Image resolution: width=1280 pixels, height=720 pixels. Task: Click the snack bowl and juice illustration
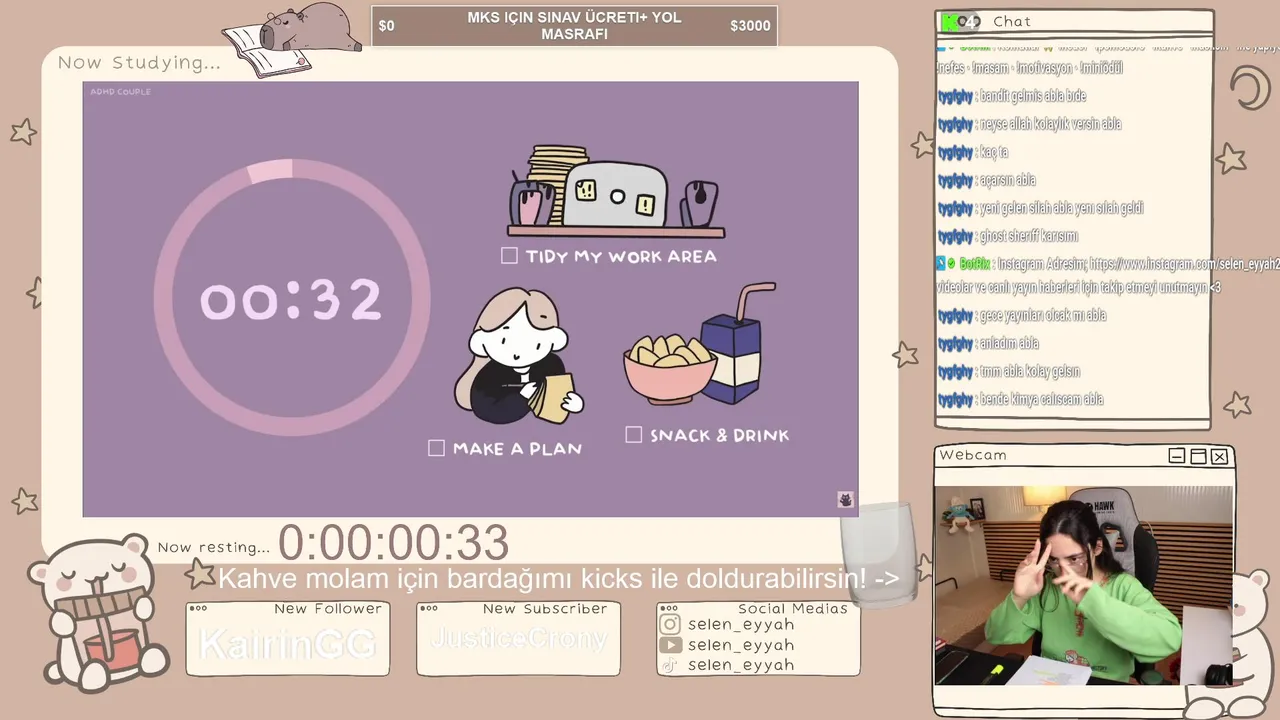[x=699, y=344]
